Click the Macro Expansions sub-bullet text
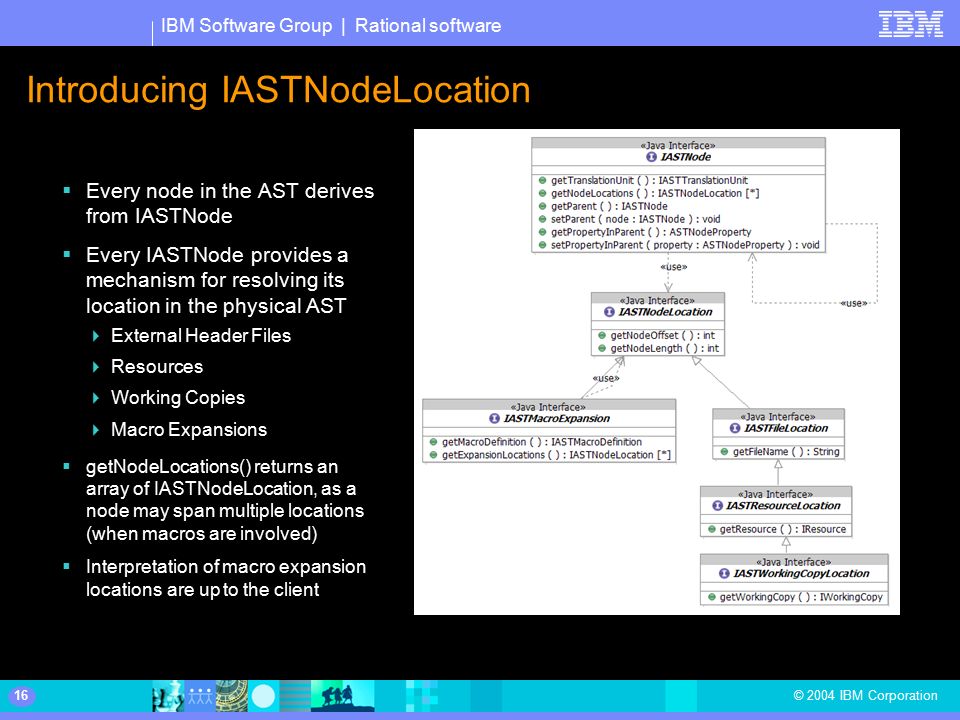 pyautogui.click(x=189, y=430)
